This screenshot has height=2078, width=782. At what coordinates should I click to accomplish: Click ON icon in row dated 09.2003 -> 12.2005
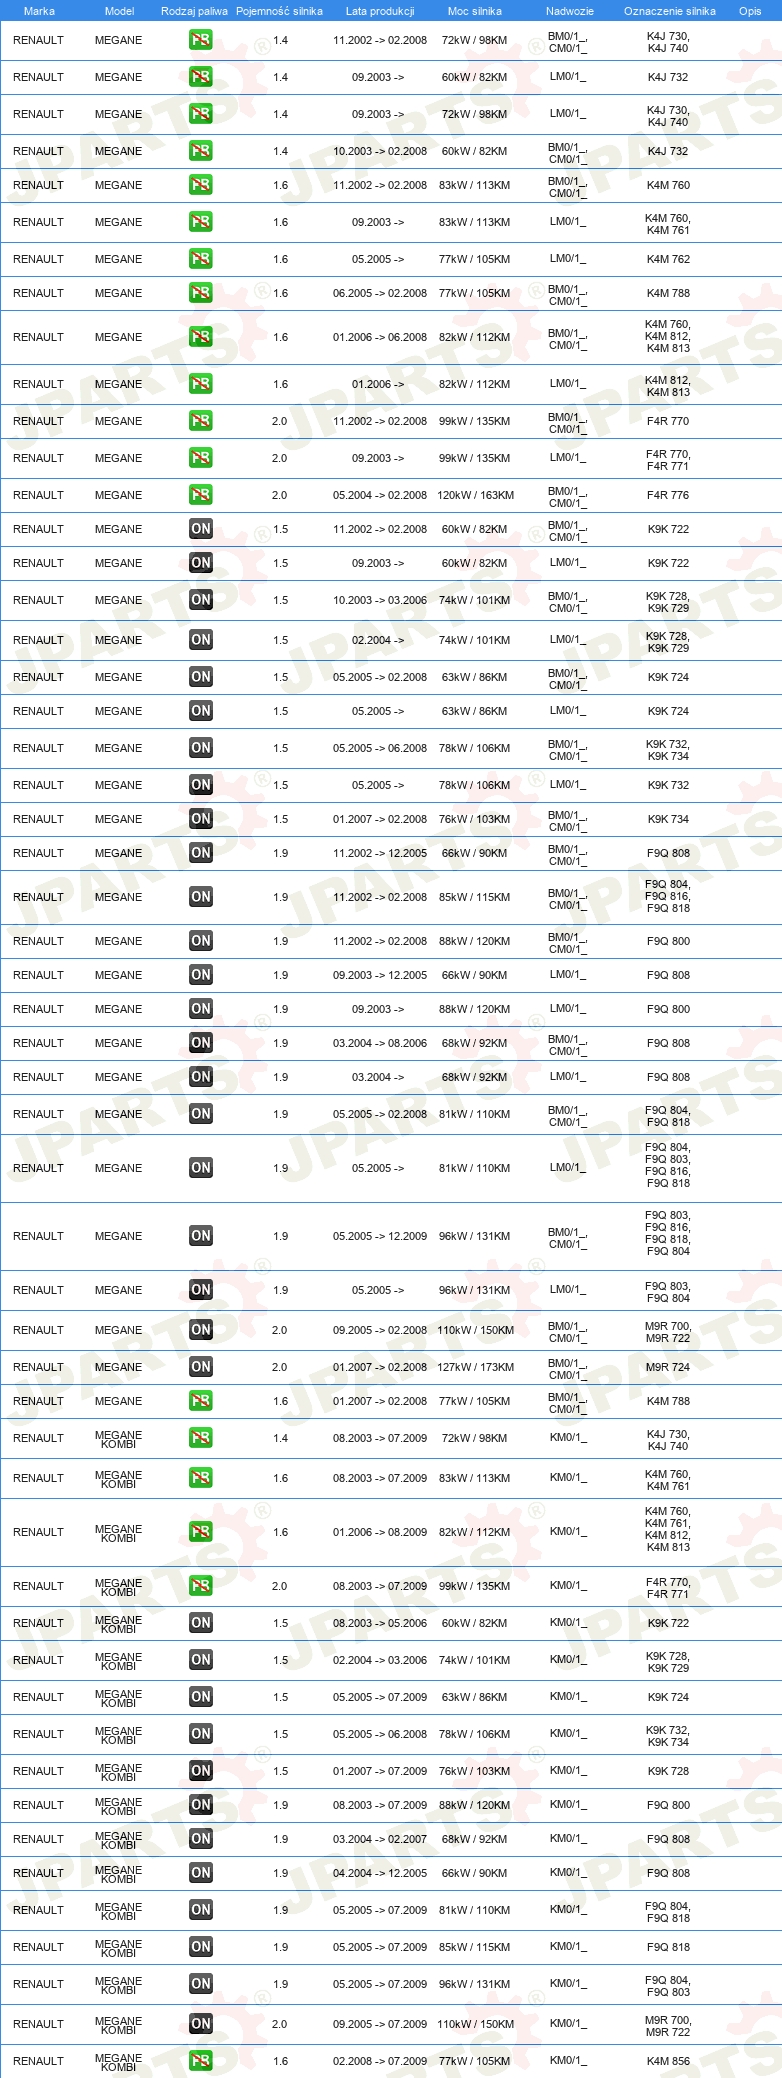(200, 975)
